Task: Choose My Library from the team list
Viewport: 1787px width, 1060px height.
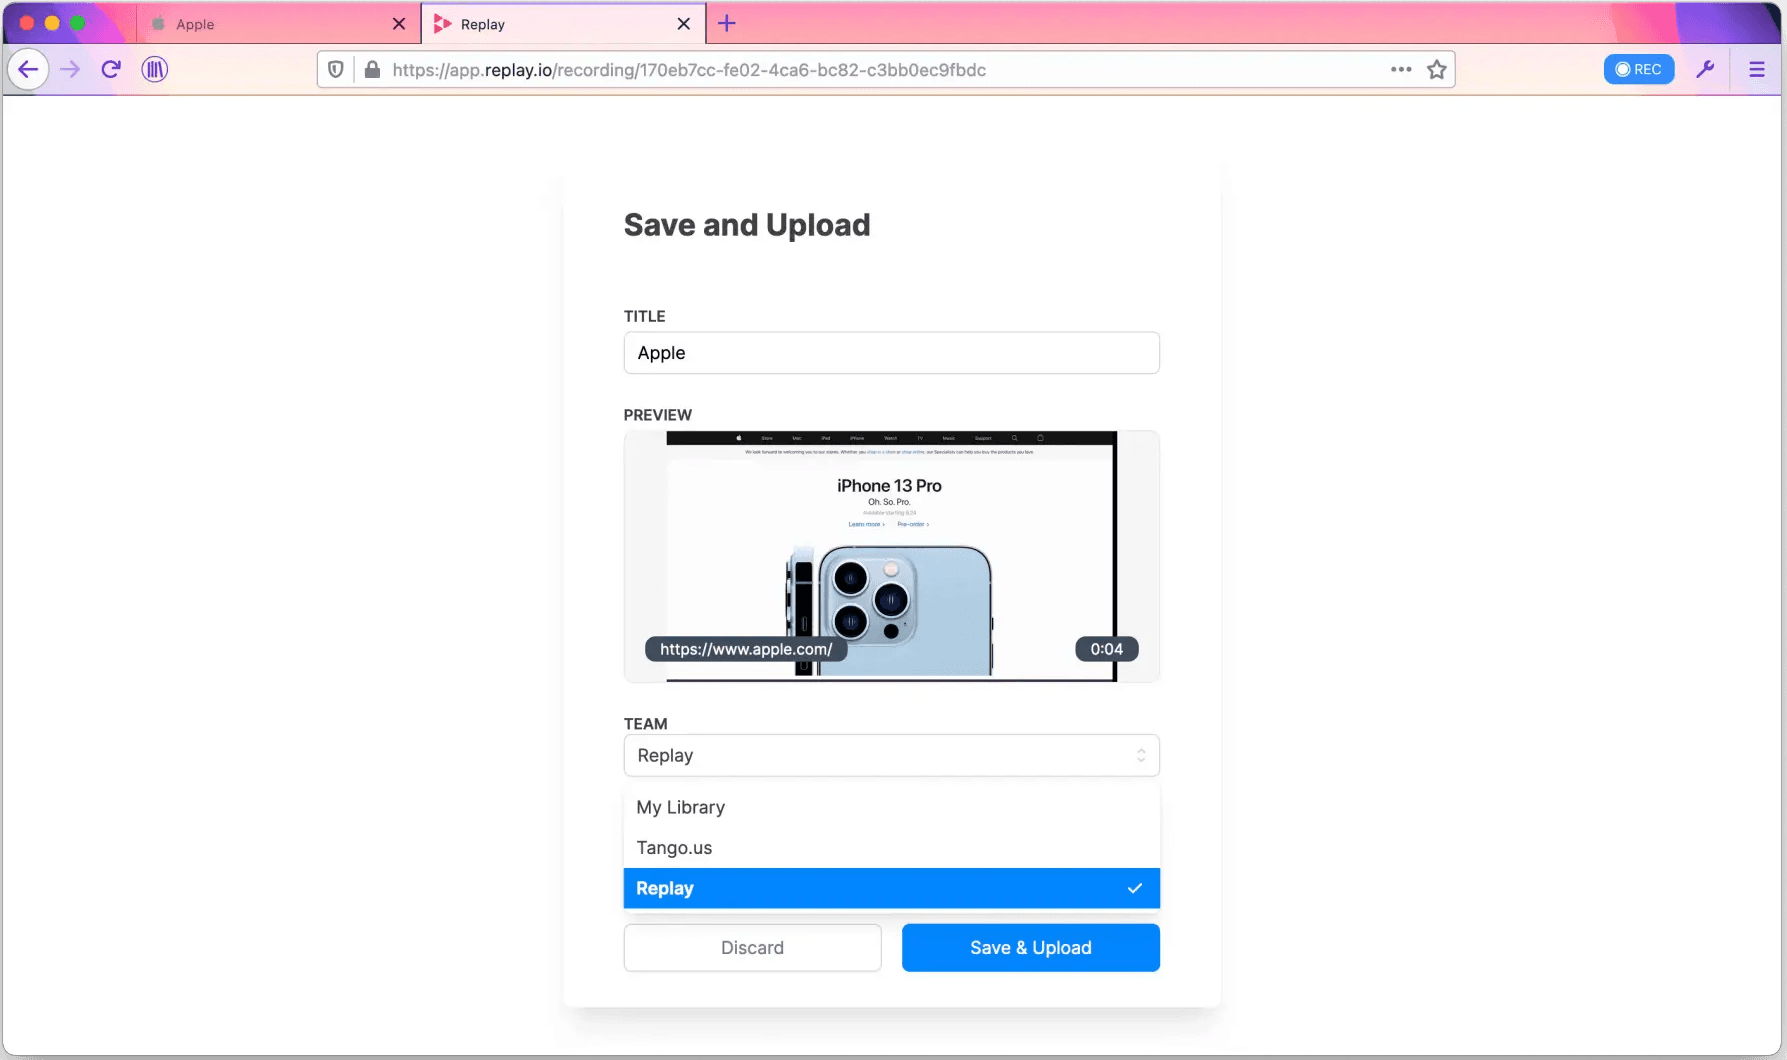Action: [891, 807]
